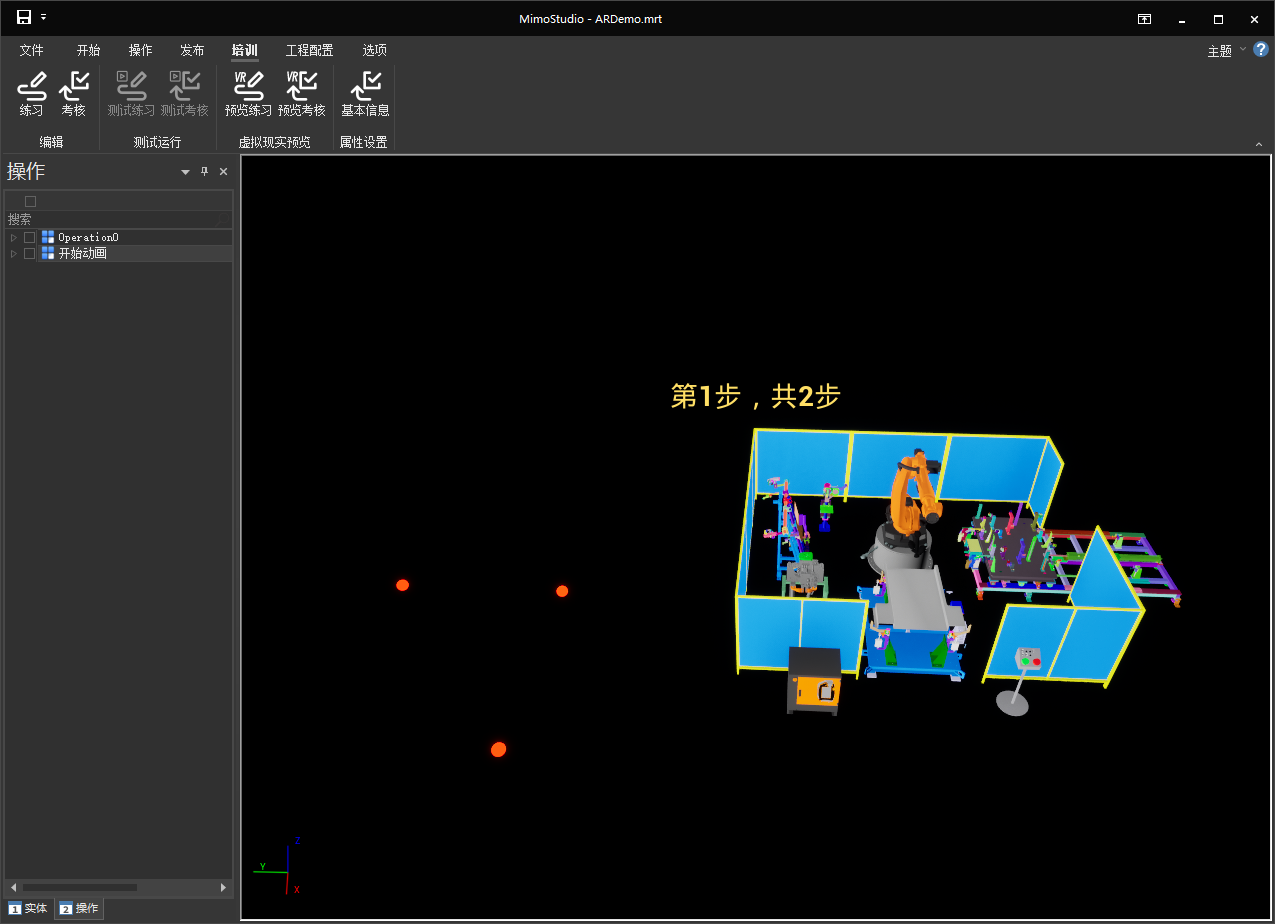Toggle the select-all checkbox above search
This screenshot has width=1275, height=924.
pyautogui.click(x=30, y=202)
